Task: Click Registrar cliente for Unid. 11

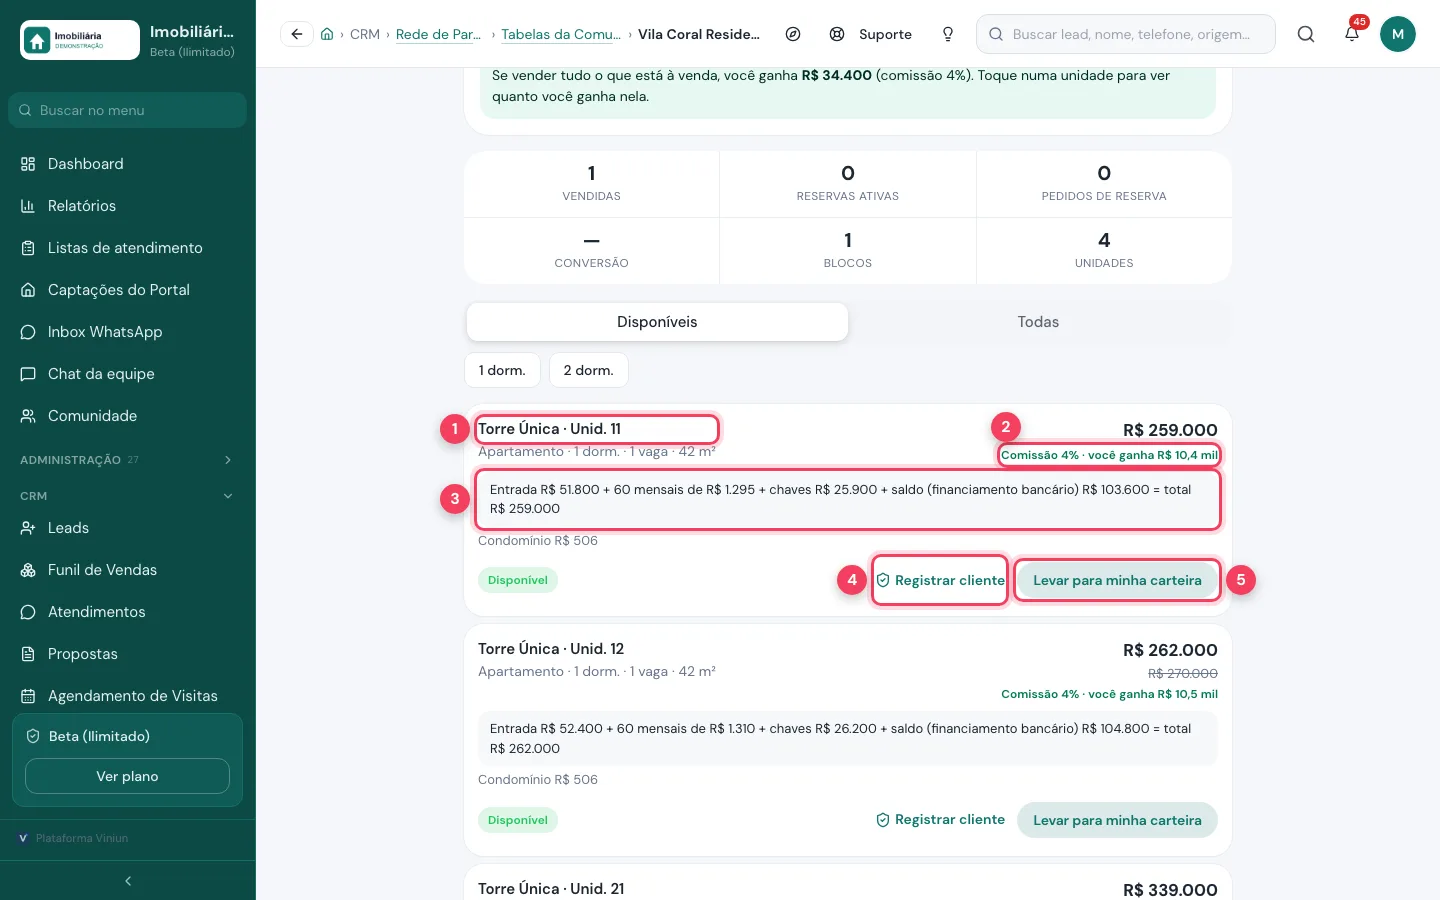Action: [940, 580]
